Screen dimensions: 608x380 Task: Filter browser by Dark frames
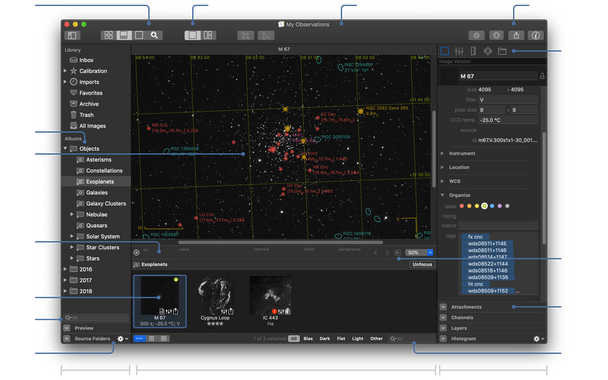point(325,339)
